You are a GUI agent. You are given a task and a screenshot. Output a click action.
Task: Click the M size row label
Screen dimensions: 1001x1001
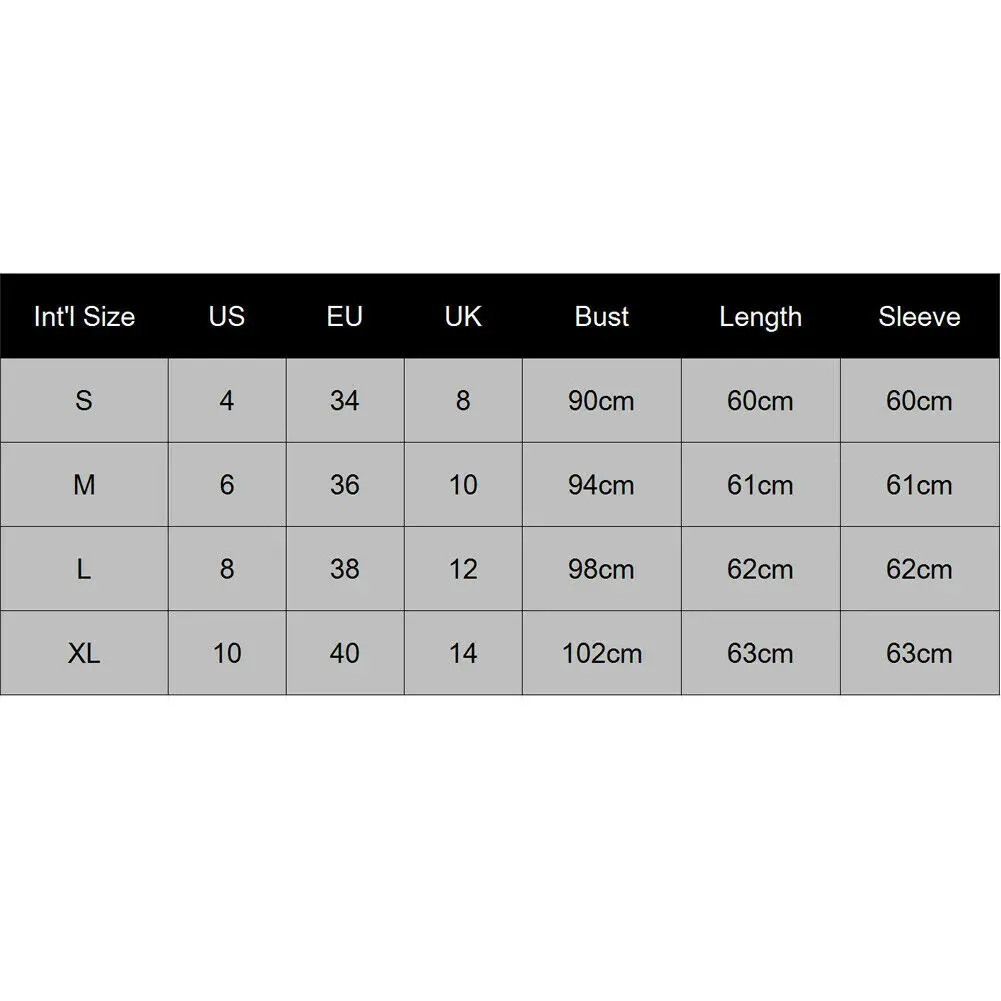pyautogui.click(x=84, y=485)
